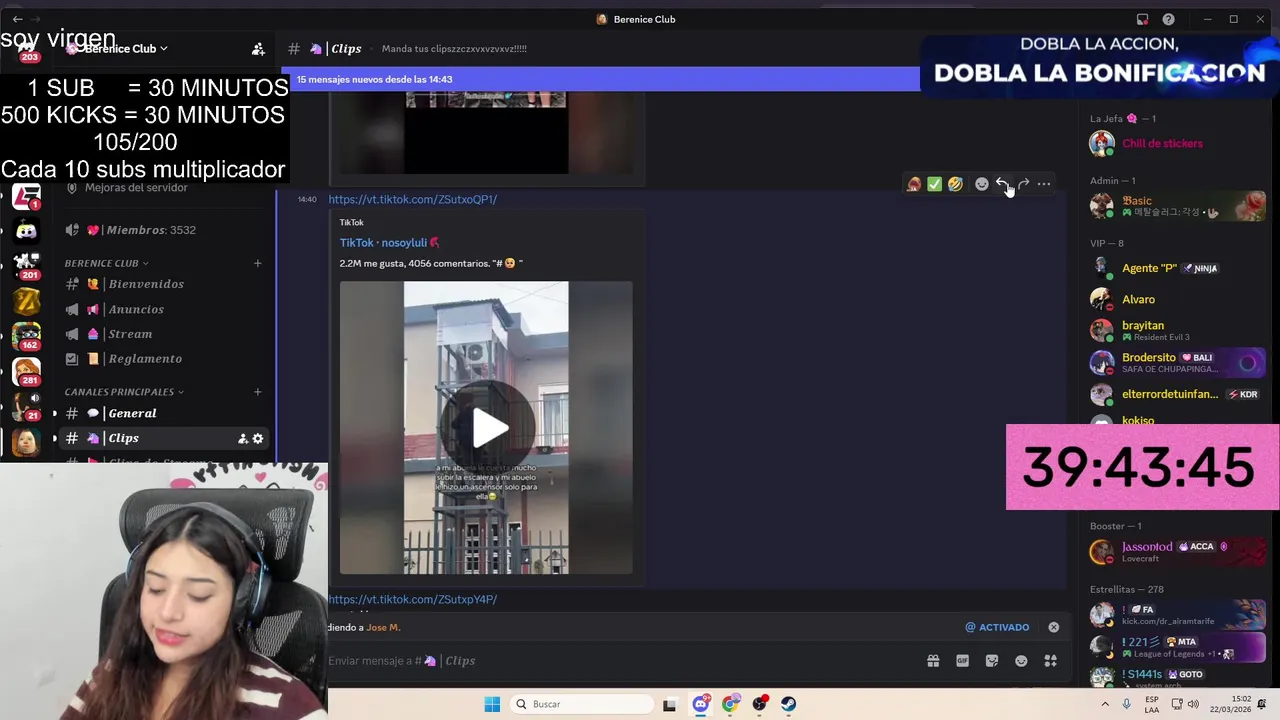Open the volume control in the system tray
The image size is (1280, 720).
pos(1193,704)
